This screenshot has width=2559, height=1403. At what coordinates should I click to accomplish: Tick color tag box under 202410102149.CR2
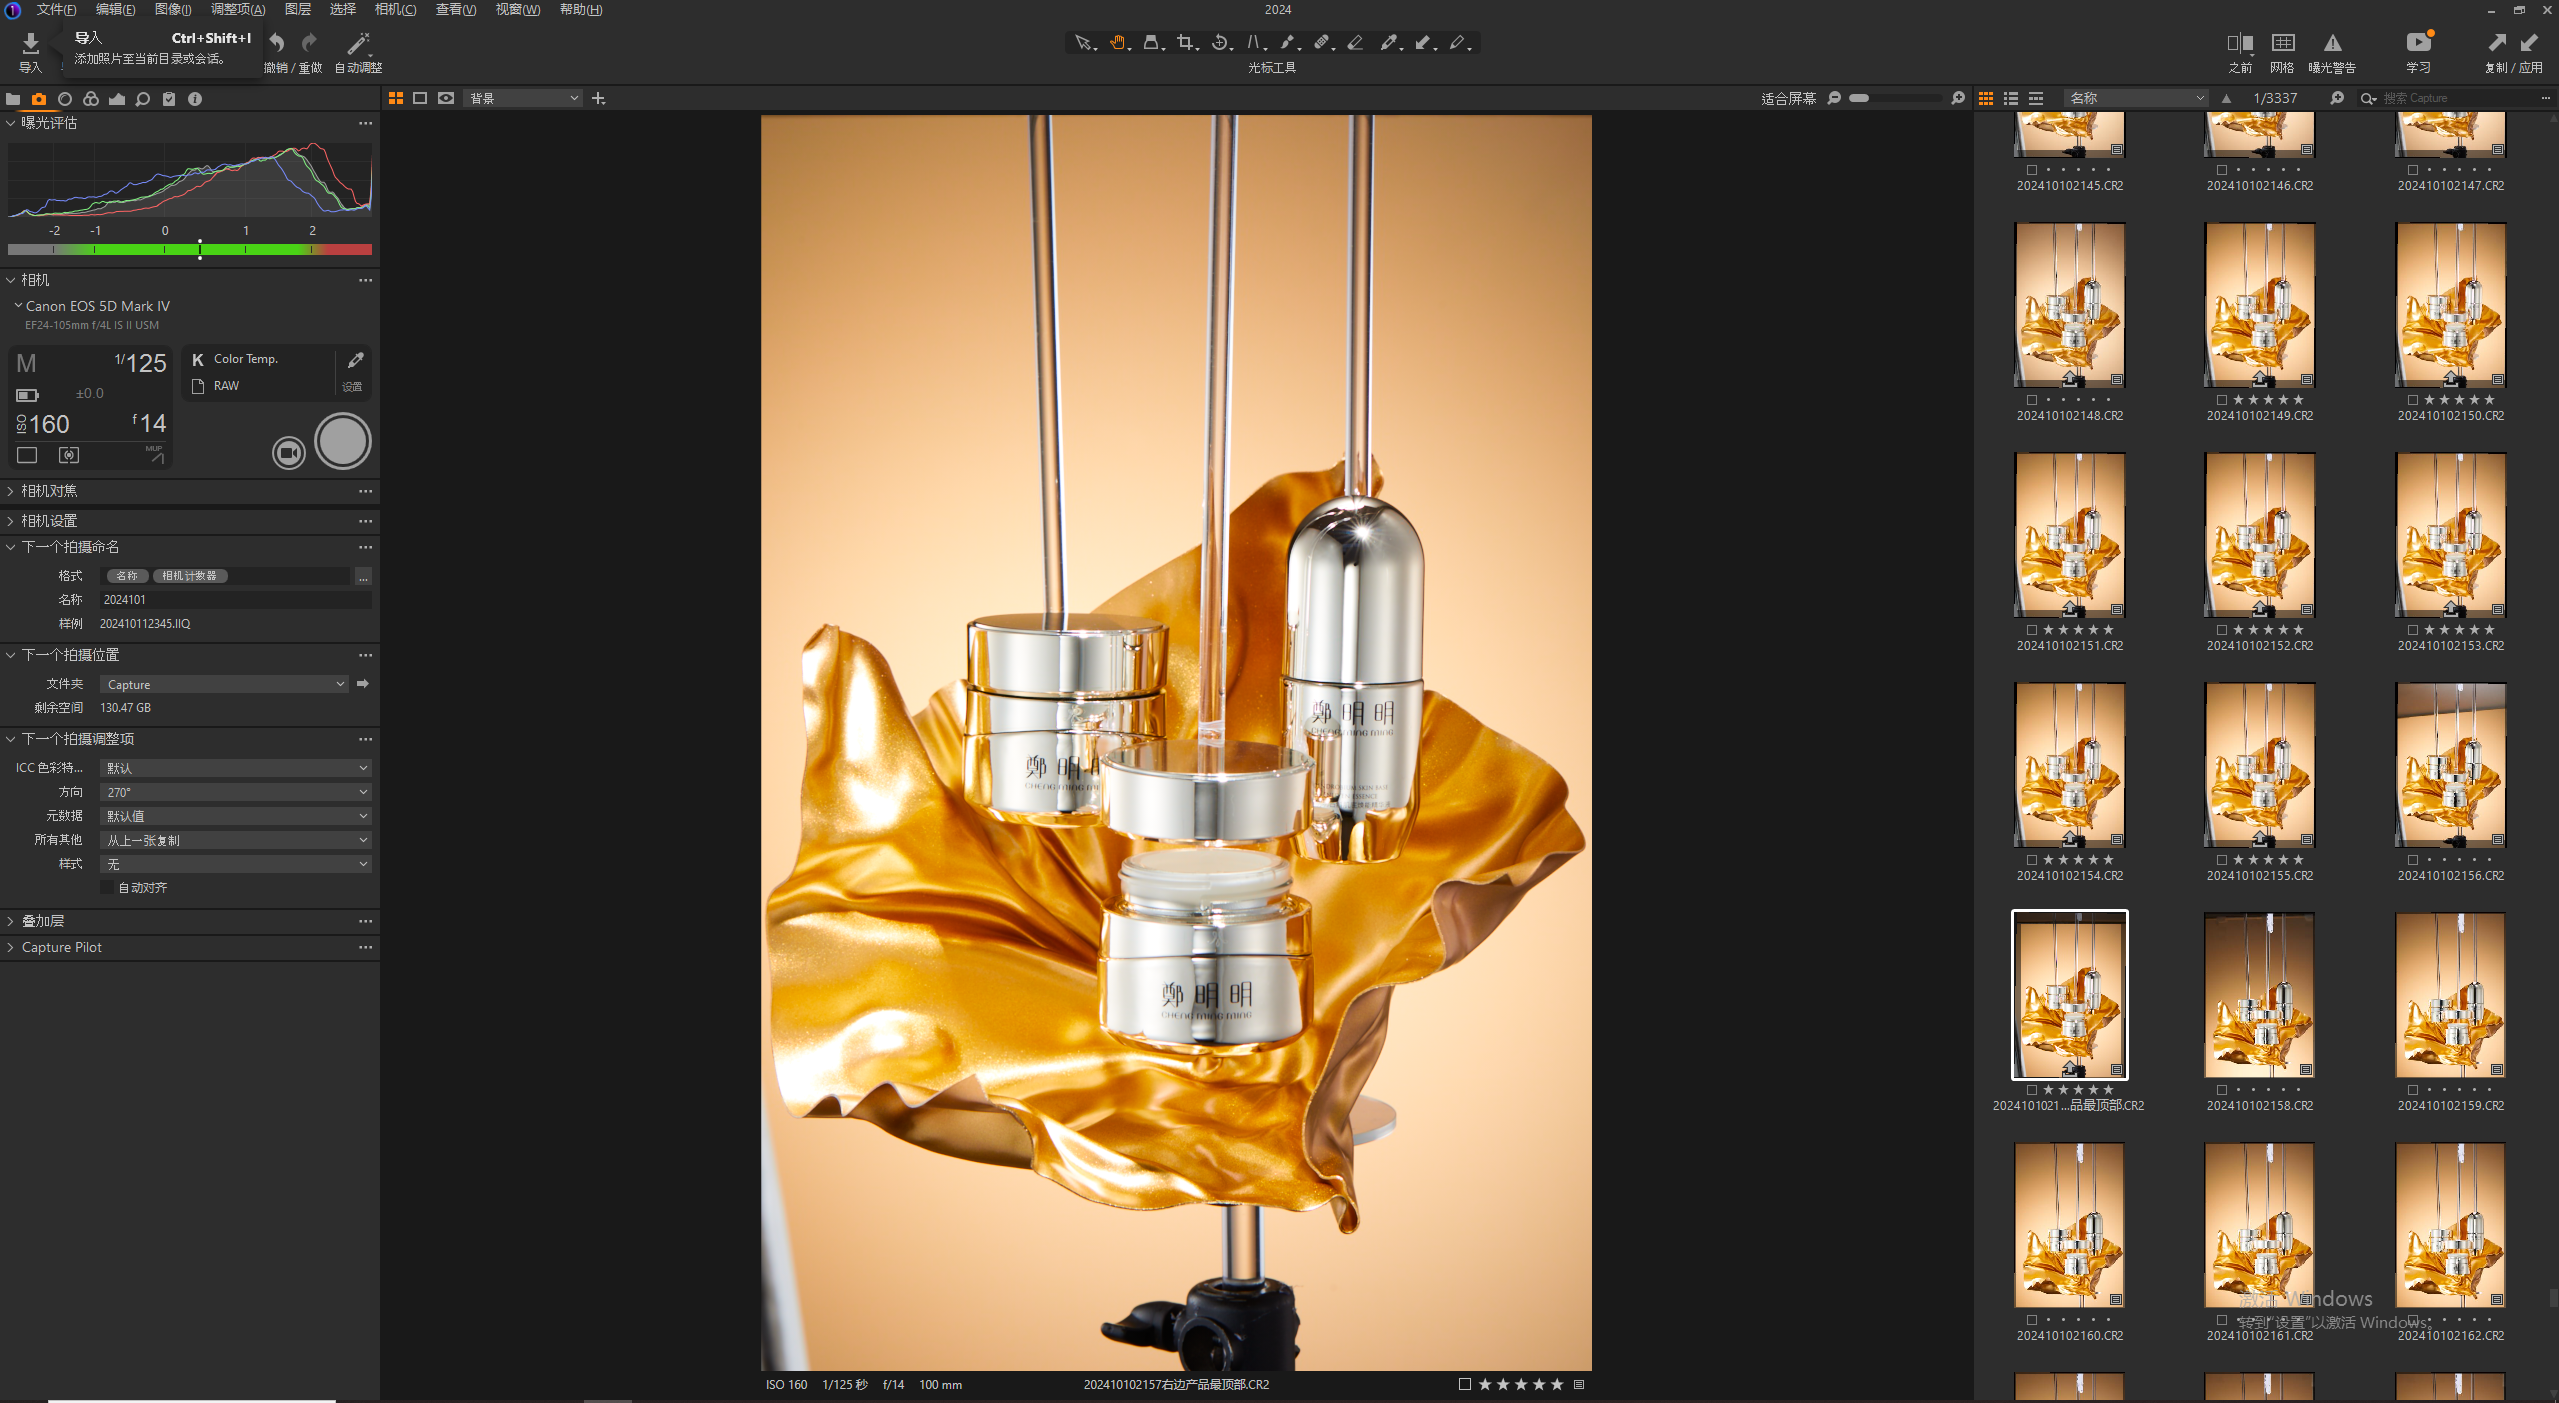pos(2222,400)
